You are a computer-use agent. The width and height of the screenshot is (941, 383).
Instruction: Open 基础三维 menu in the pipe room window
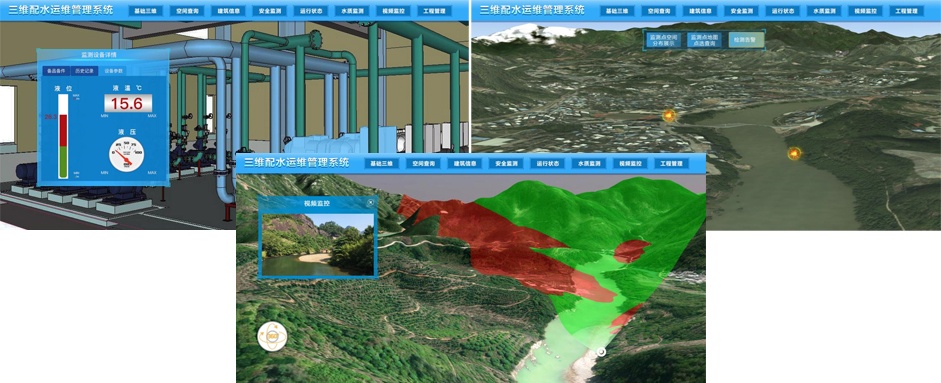(x=145, y=11)
